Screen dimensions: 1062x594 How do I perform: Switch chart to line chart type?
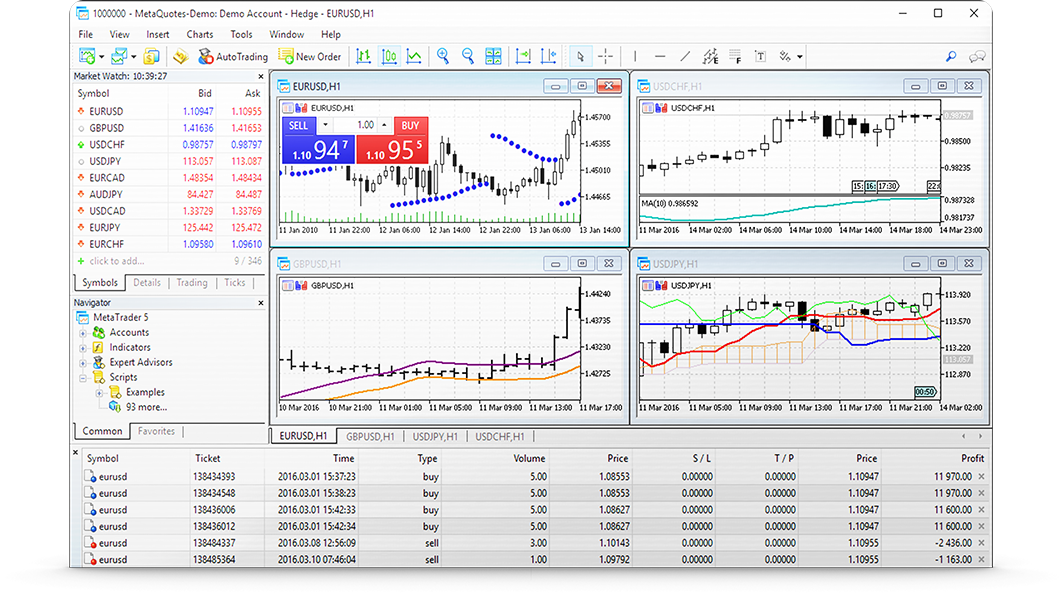[x=414, y=56]
